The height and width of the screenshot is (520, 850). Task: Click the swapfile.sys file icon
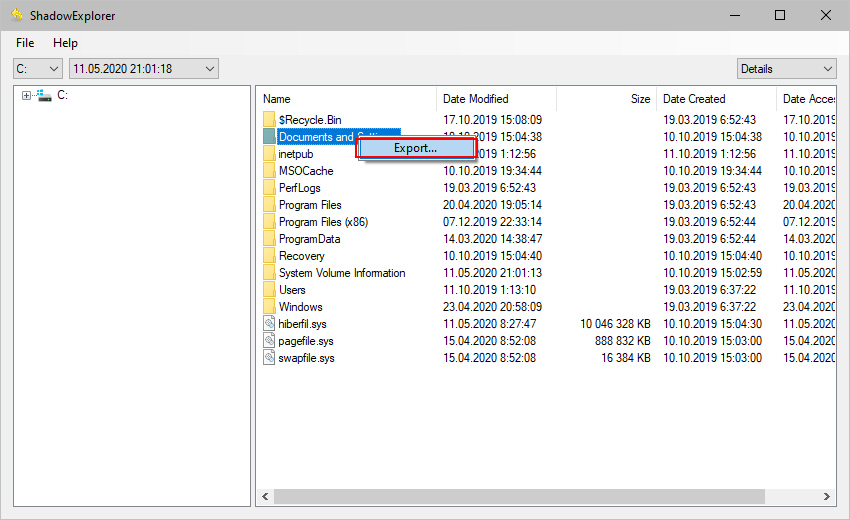tap(269, 358)
